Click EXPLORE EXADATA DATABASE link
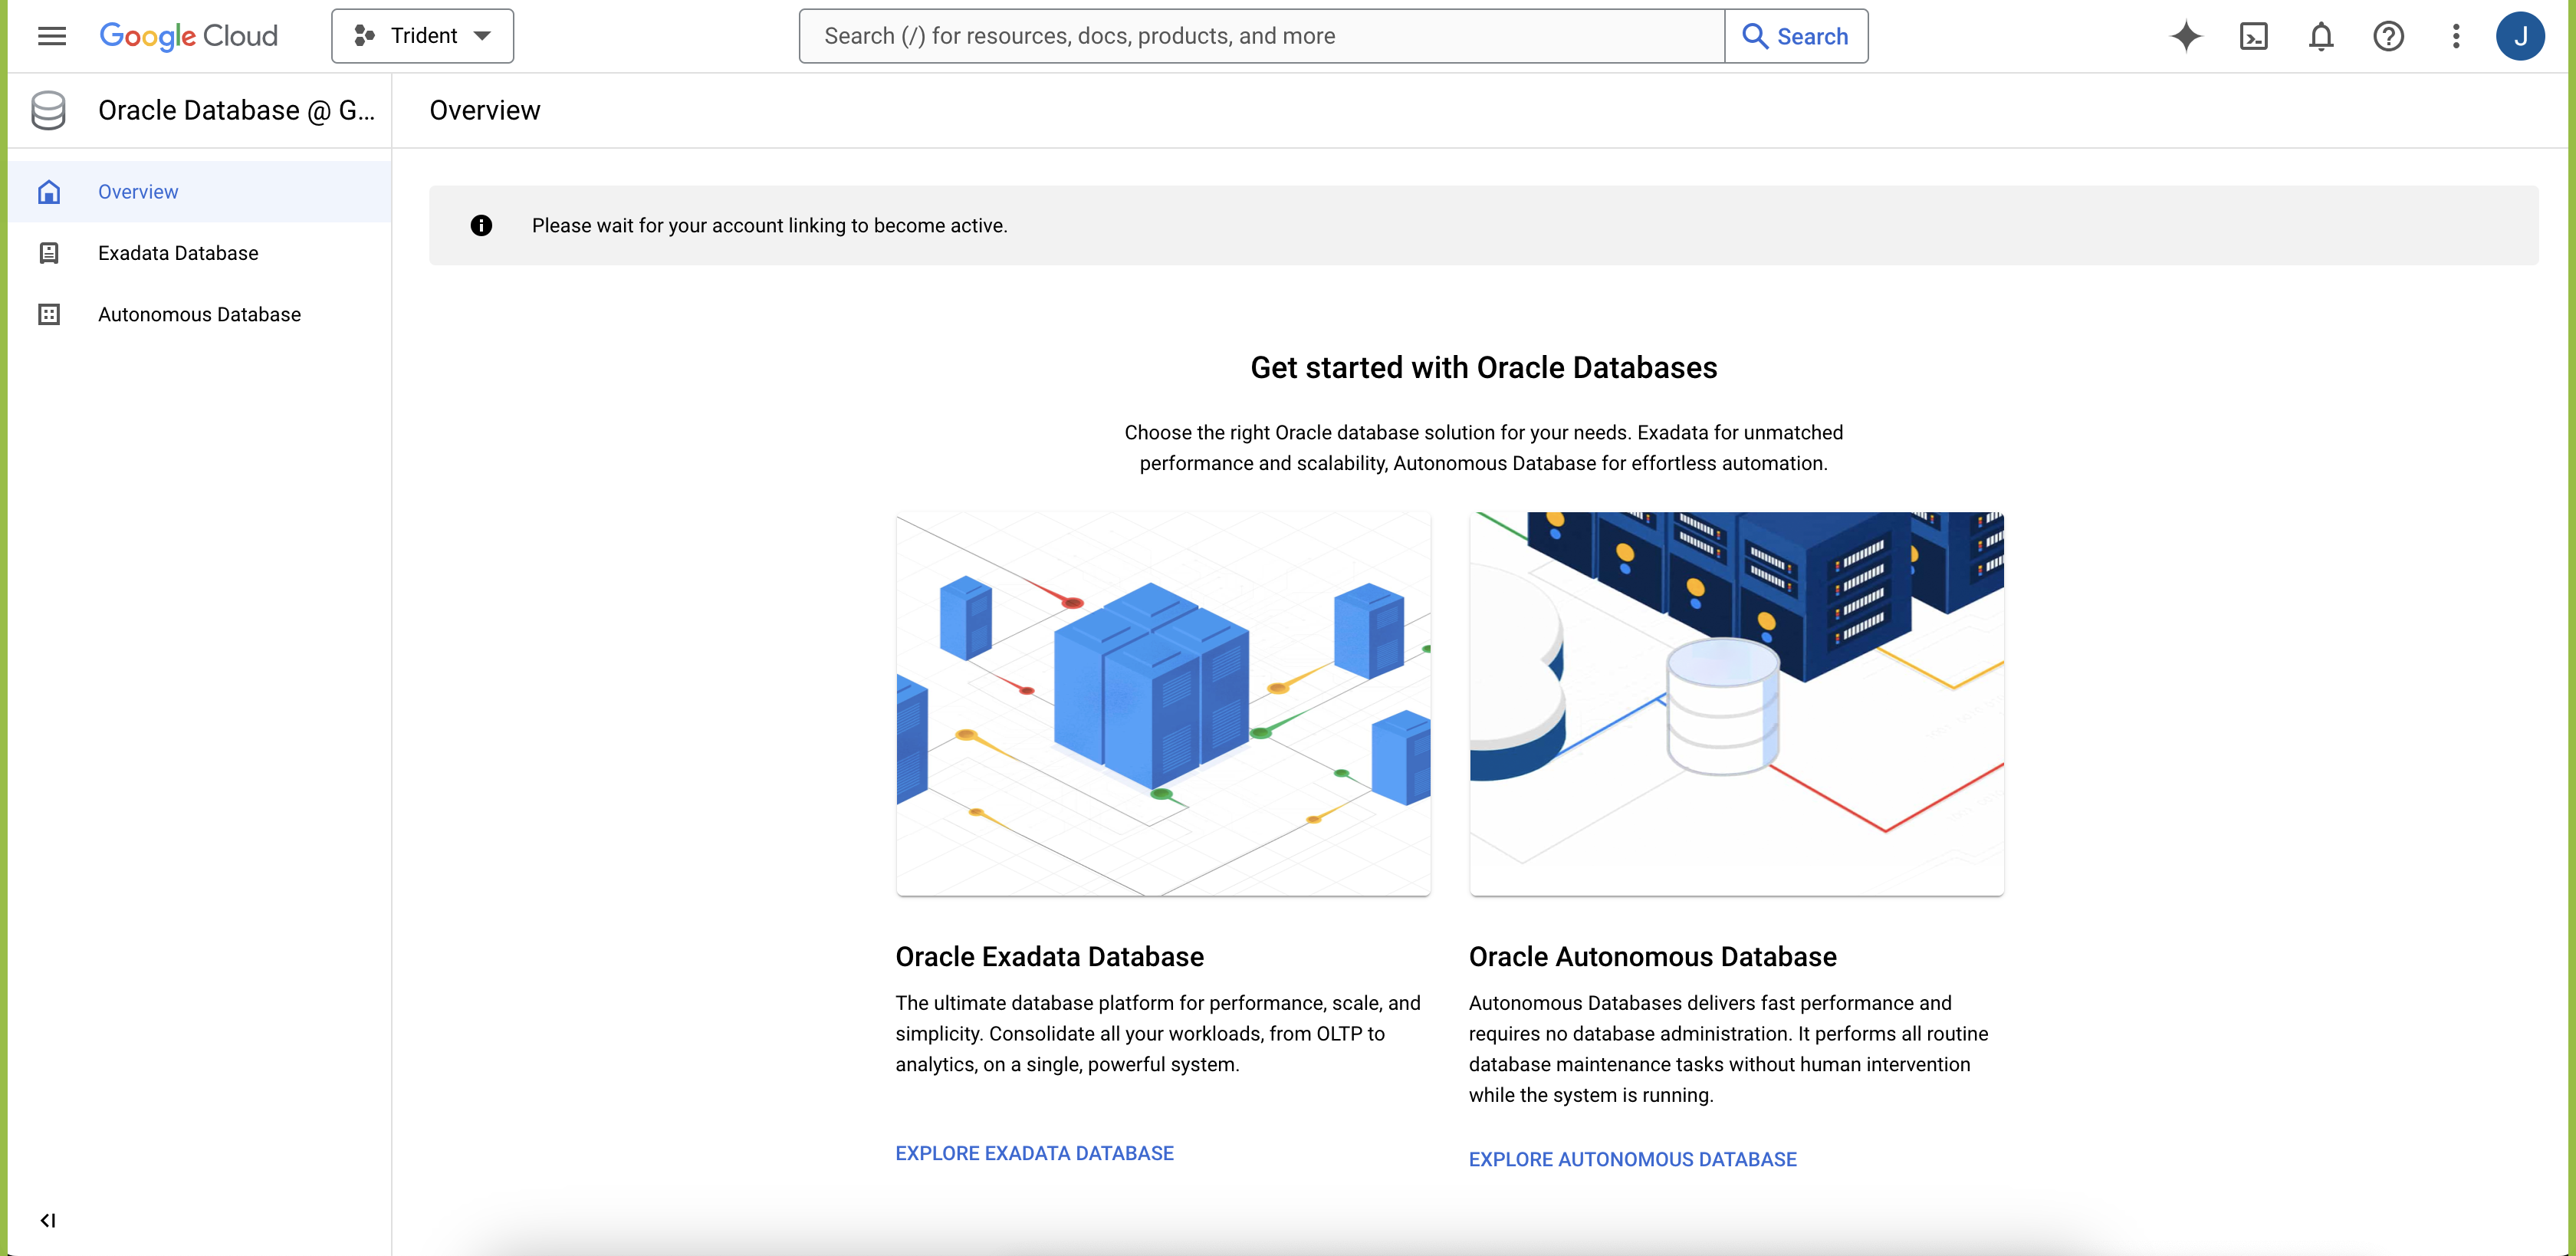Screen dimensions: 2576x1256 pyautogui.click(x=1034, y=1152)
